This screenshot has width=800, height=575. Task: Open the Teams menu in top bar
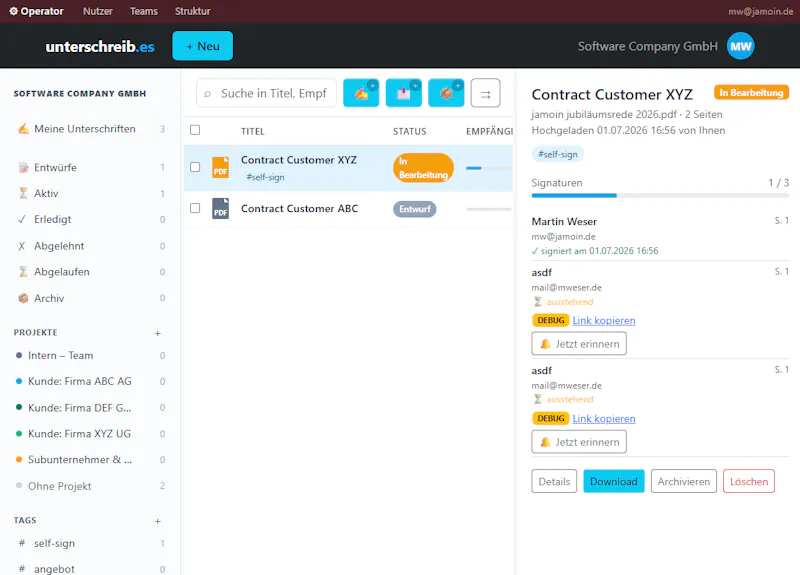pos(143,11)
